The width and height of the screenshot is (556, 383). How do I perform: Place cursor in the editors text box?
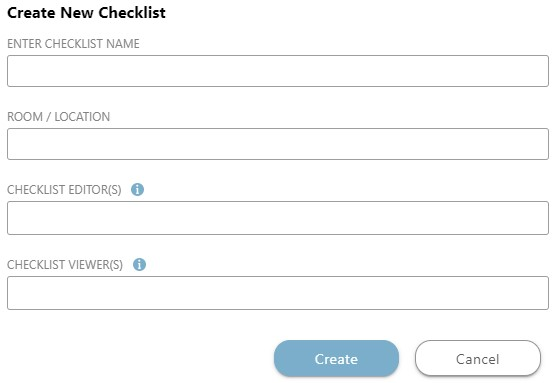278,218
